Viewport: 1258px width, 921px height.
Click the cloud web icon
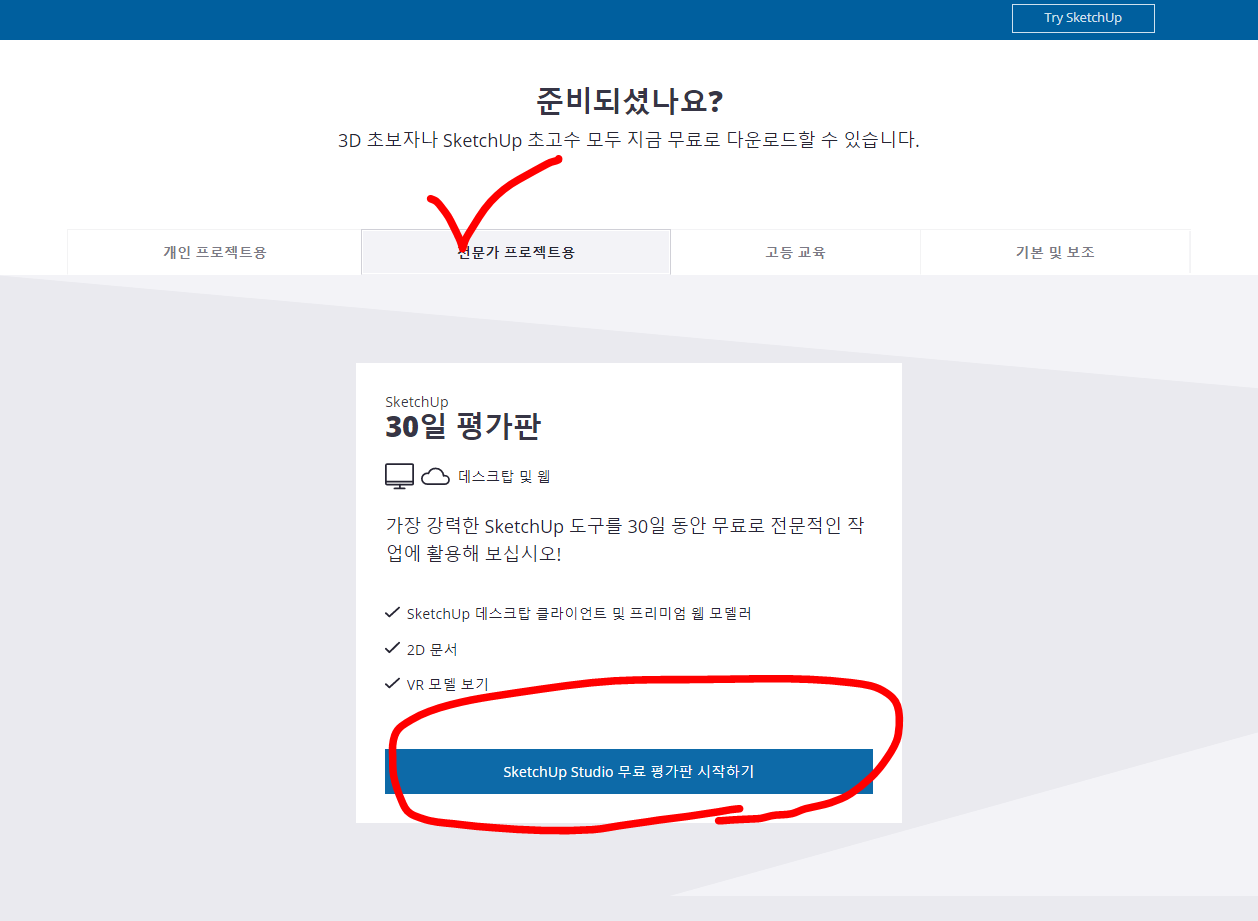pos(435,477)
